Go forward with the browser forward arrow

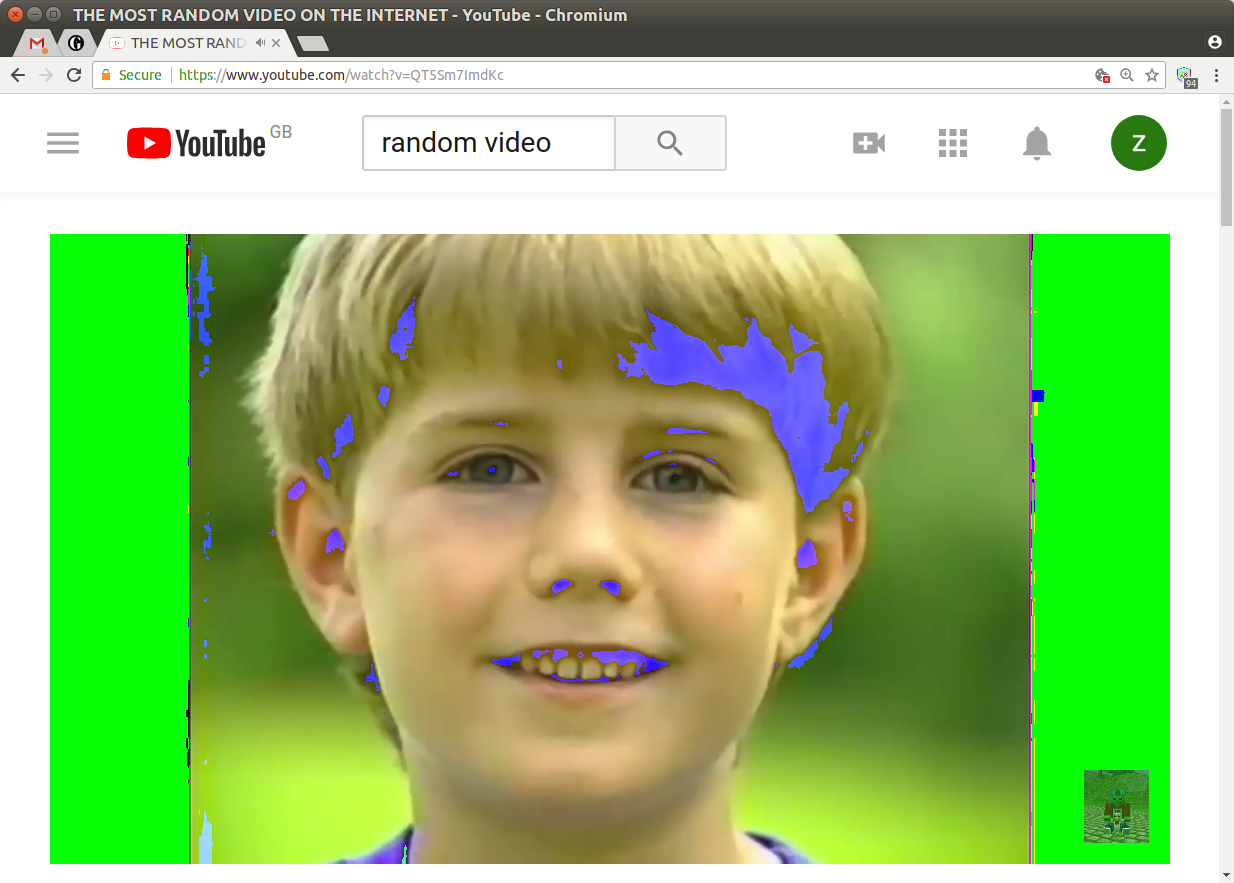click(x=45, y=75)
